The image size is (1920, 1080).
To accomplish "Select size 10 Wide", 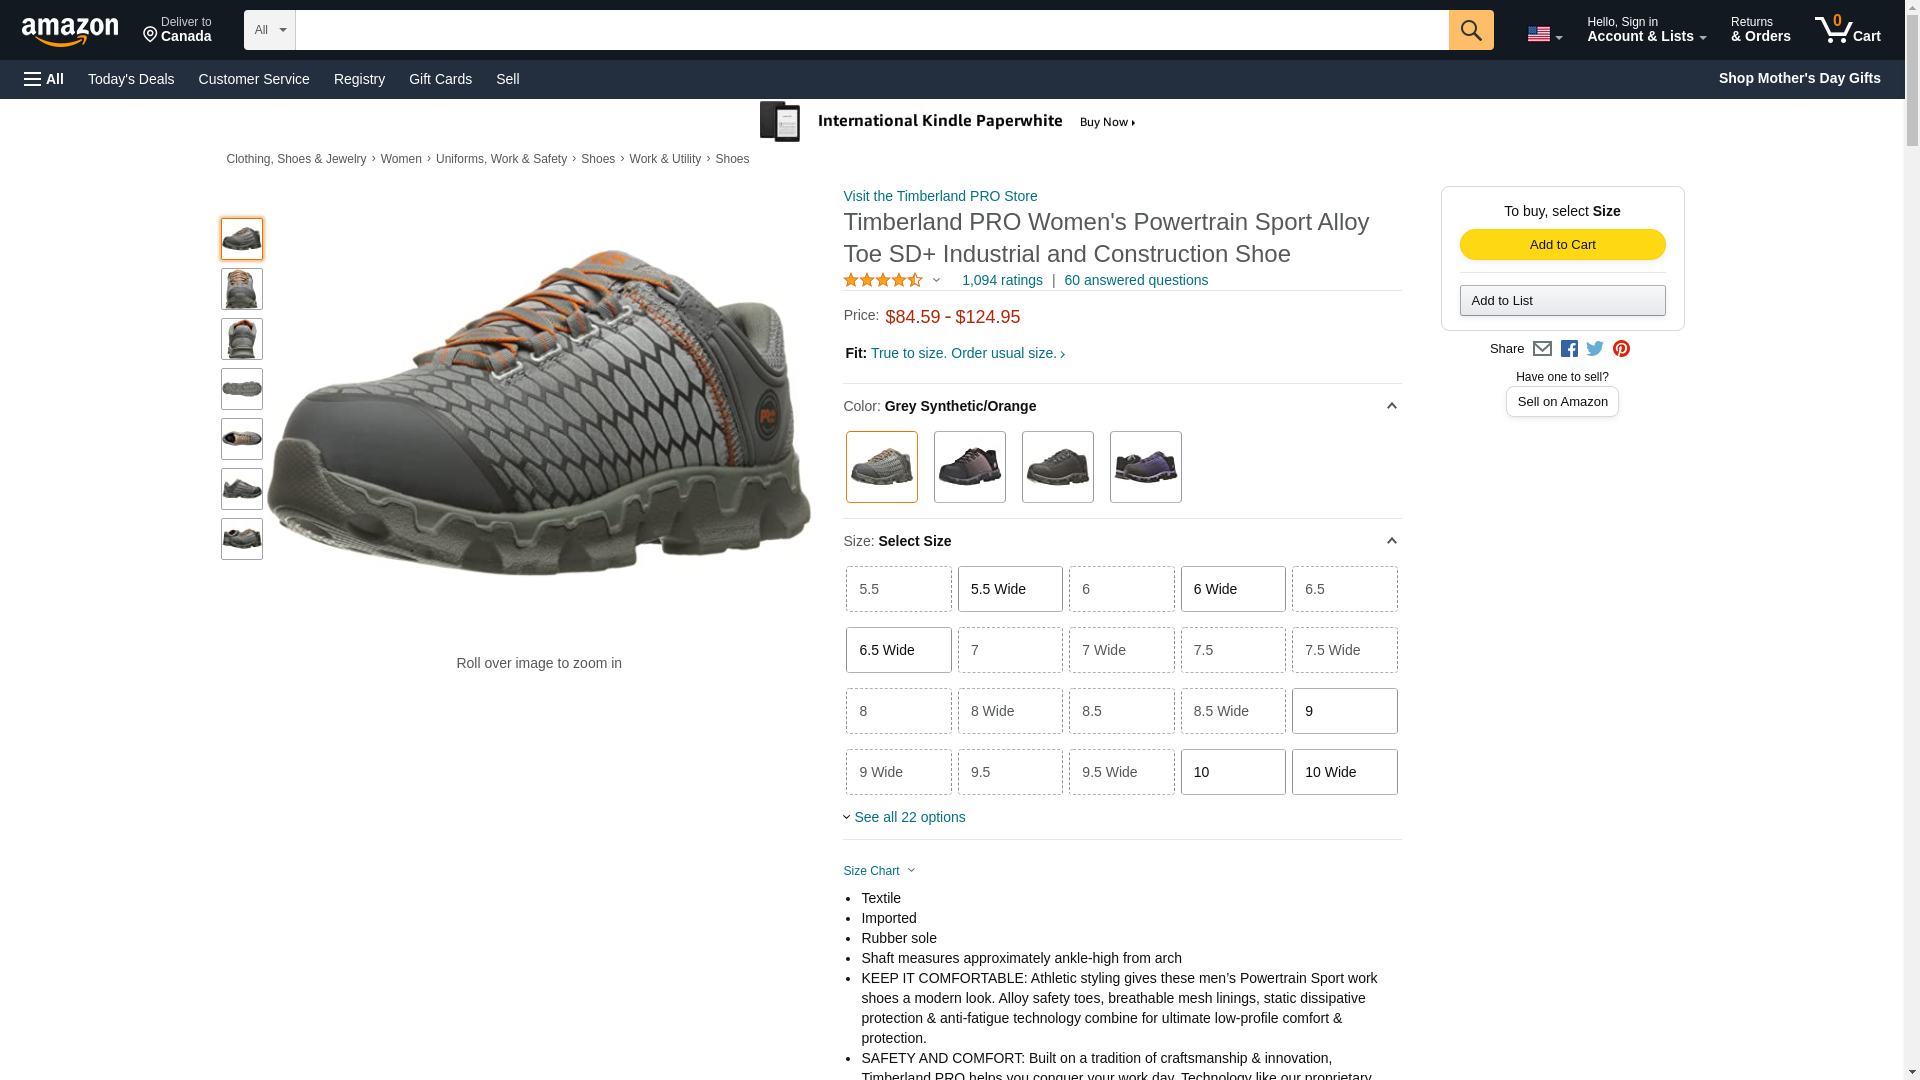I will [1343, 772].
